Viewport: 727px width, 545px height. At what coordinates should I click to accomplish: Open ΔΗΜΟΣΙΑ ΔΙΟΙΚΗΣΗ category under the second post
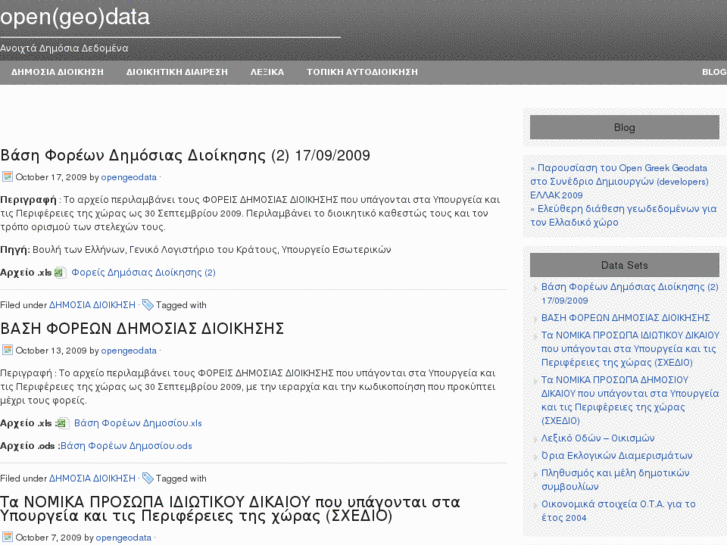pos(92,478)
